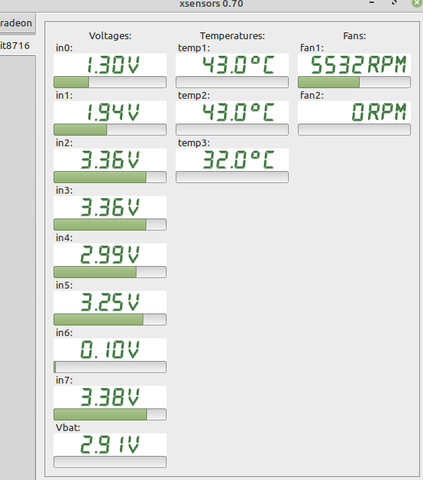
Task: Click the in6 voltage progress bar
Action: (x=110, y=367)
